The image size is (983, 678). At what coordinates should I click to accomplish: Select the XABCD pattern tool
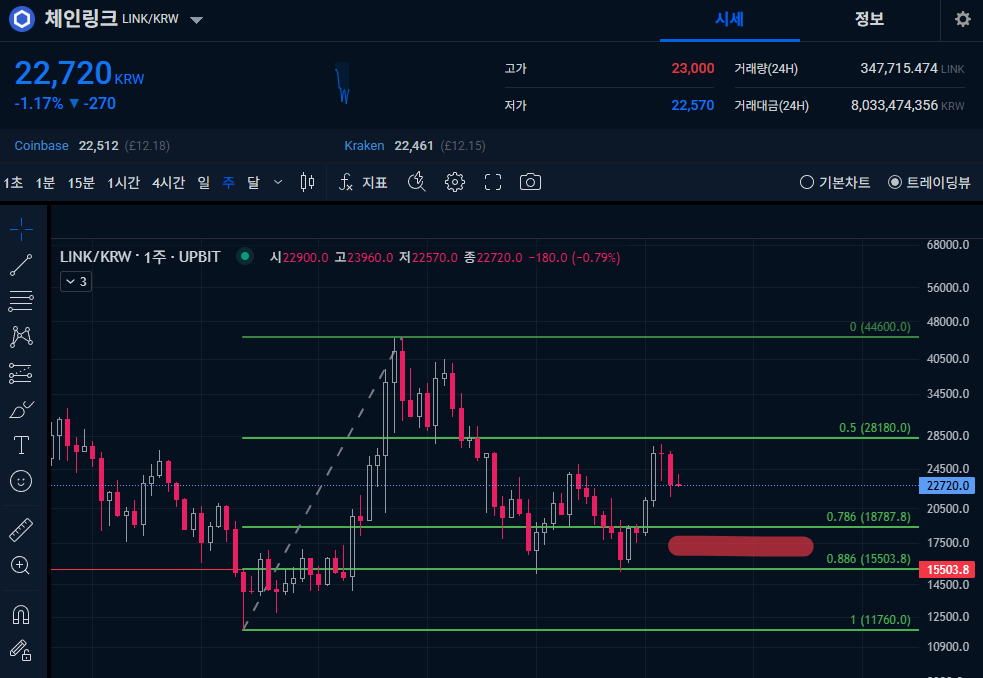point(21,337)
